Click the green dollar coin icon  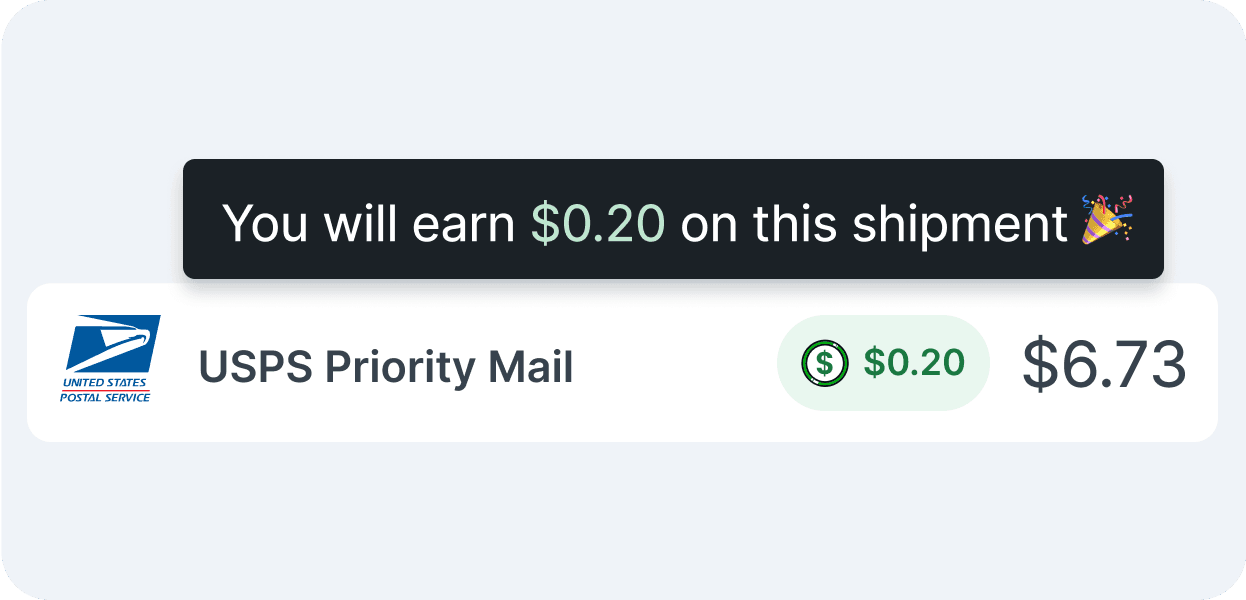click(x=825, y=362)
